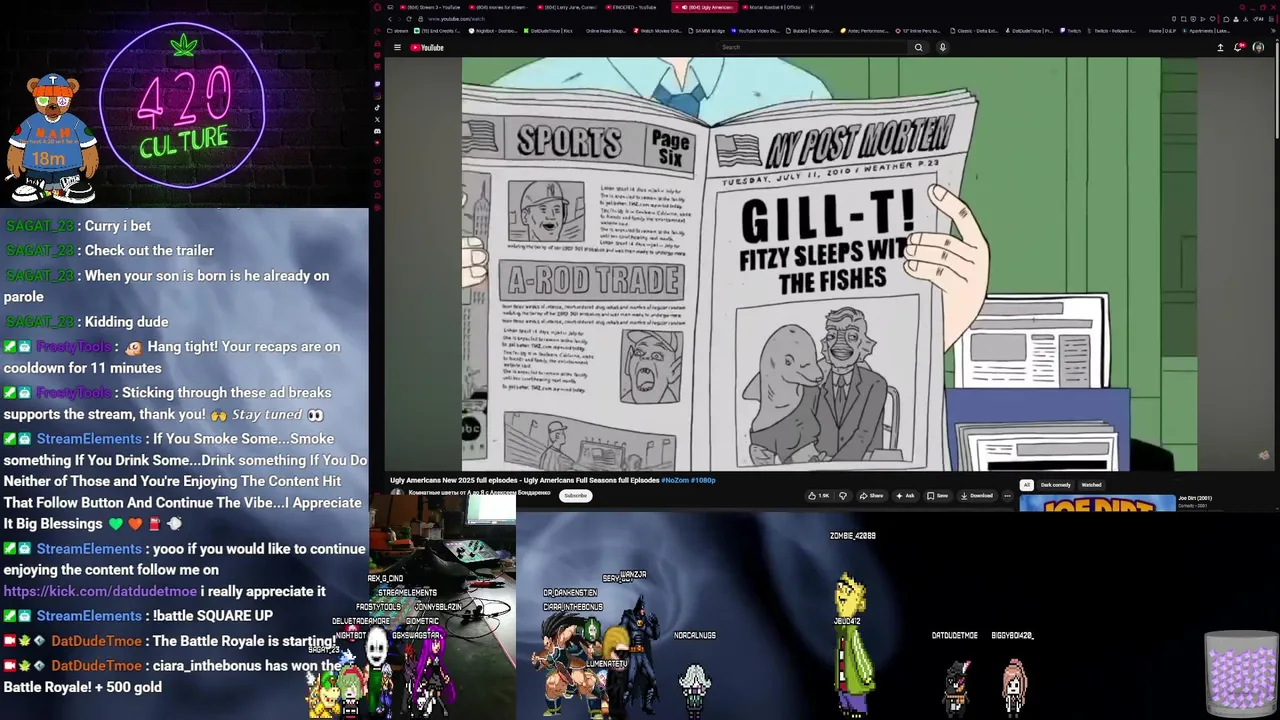Open the Joe Dirt video thumbnail

1097,503
